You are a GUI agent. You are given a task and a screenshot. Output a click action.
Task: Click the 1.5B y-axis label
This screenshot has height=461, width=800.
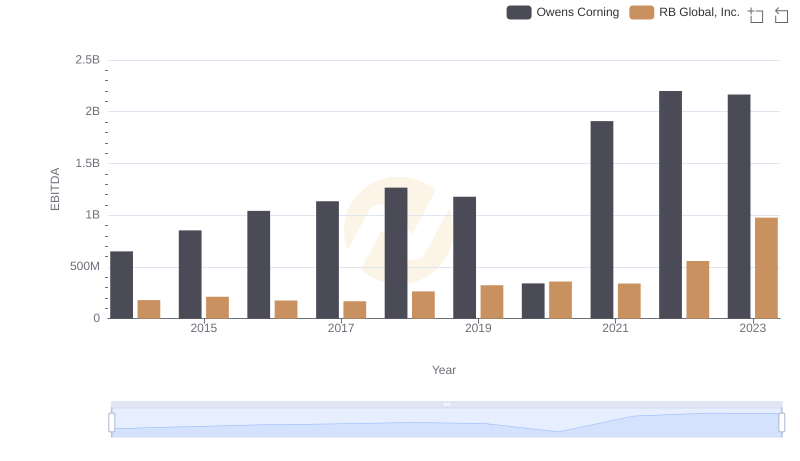point(88,163)
